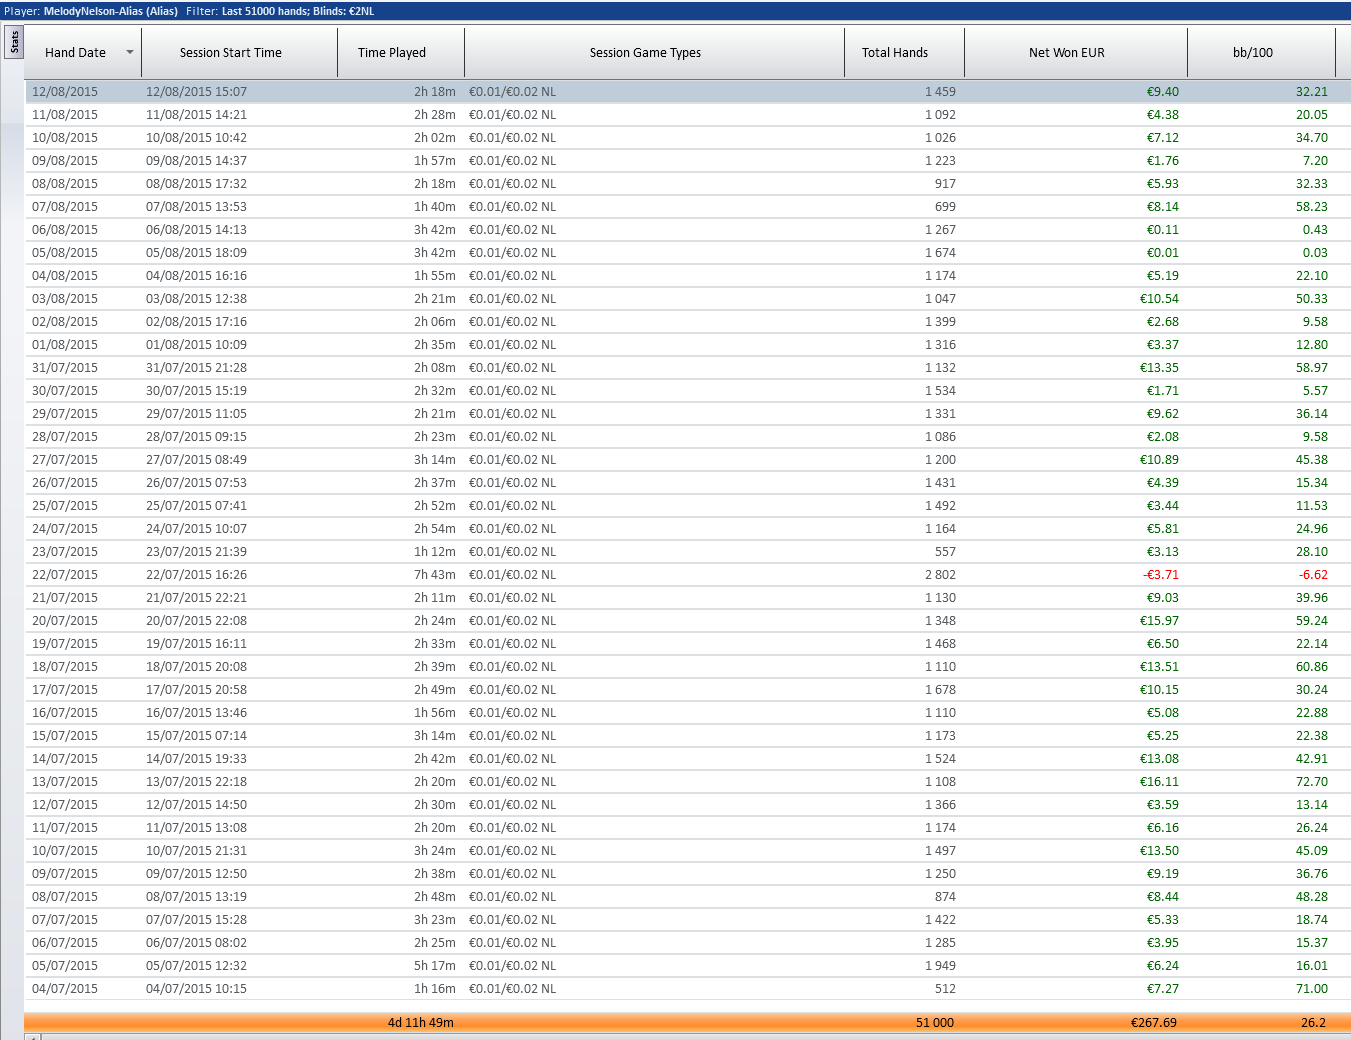Viewport: 1351px width, 1040px height.
Task: Select session start 06/07/2015 08:02
Action: pyautogui.click(x=196, y=943)
